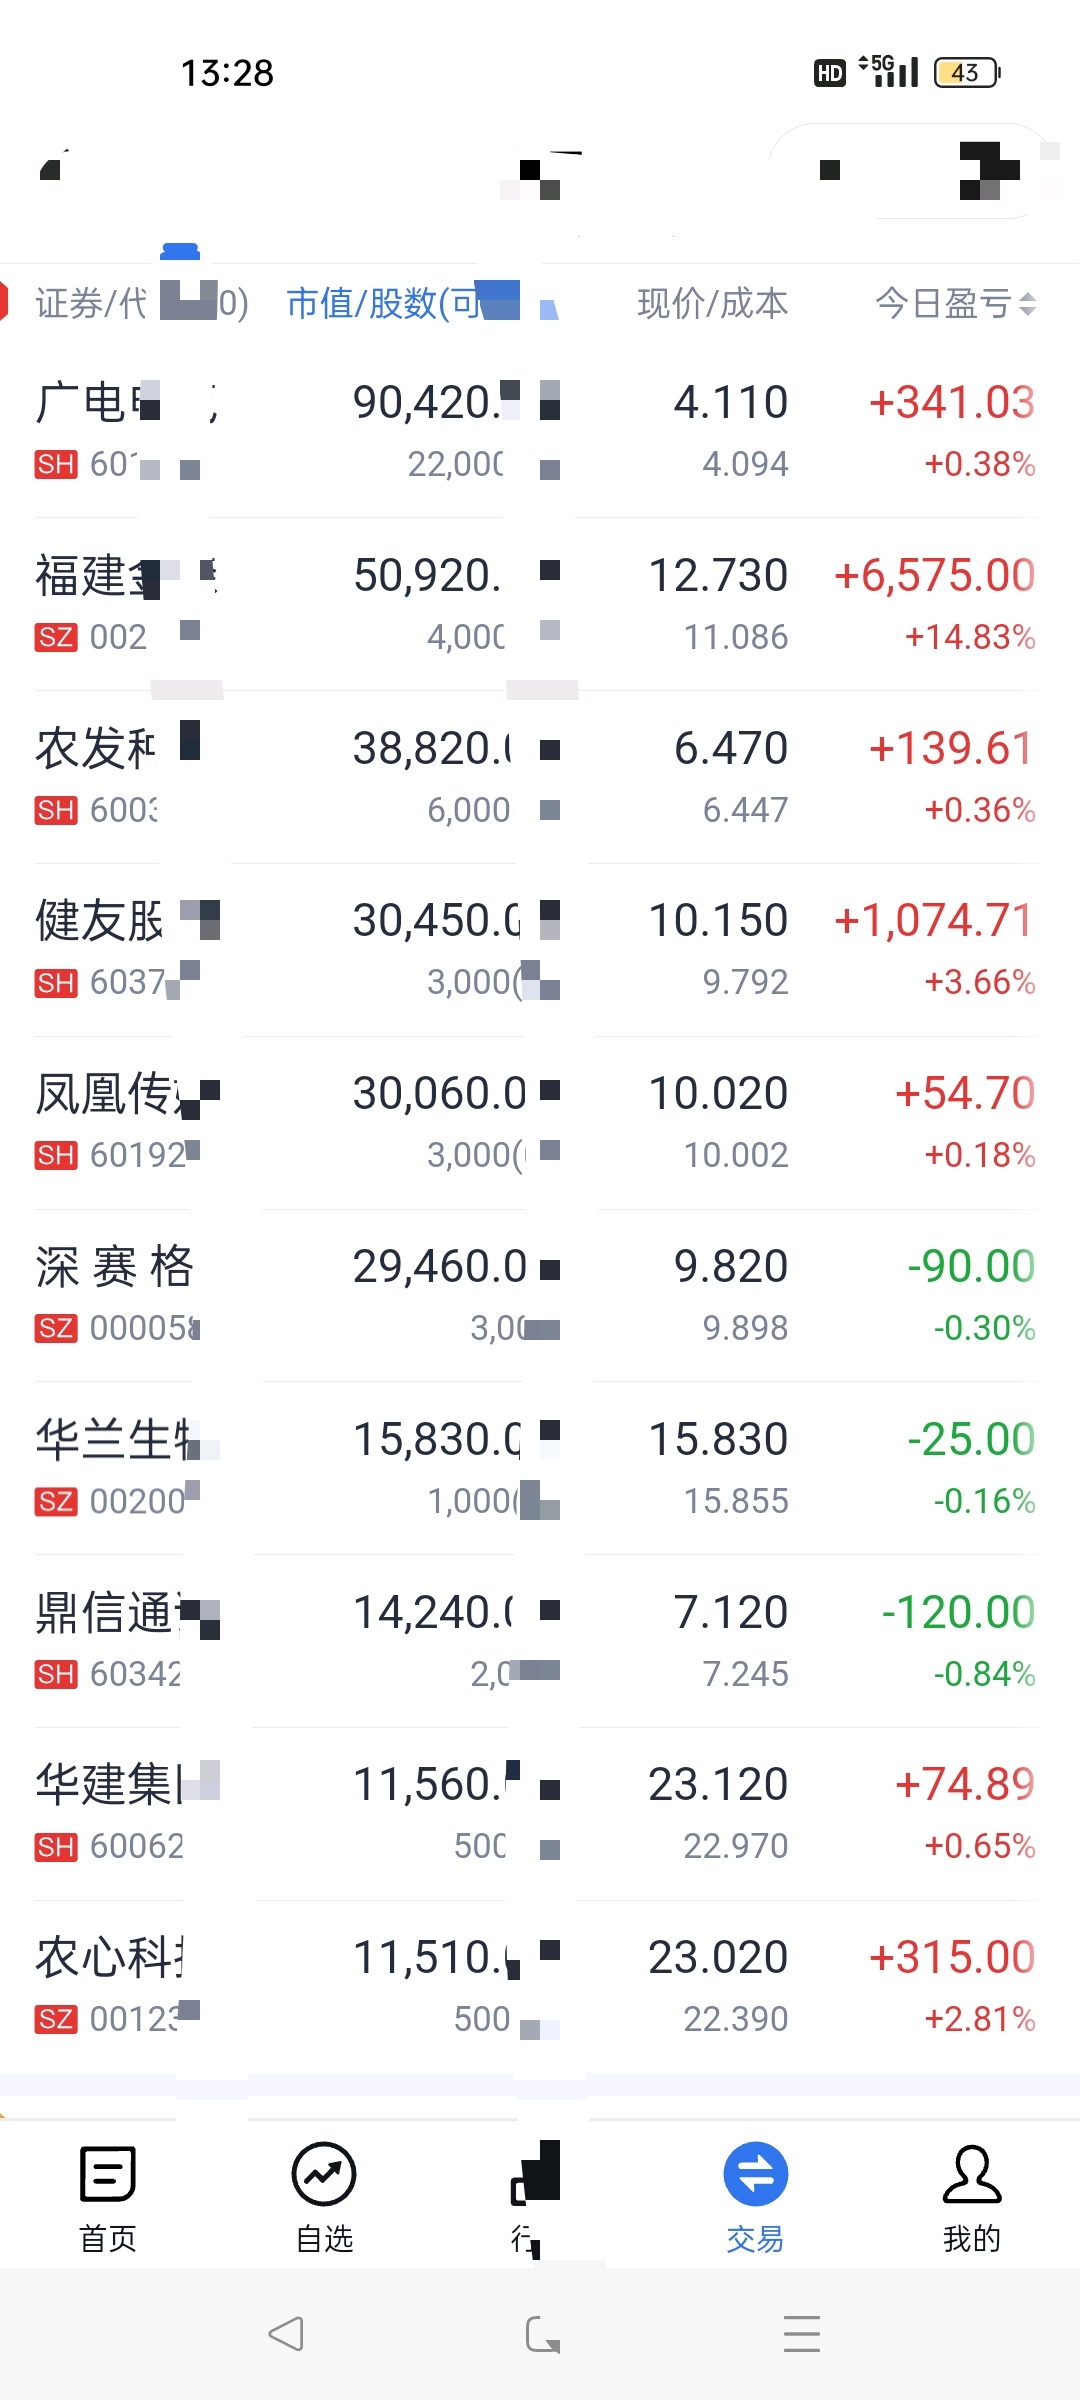Open the 农心科技 23.020 holding
Screen dimensions: 1080x2400
(540, 1986)
